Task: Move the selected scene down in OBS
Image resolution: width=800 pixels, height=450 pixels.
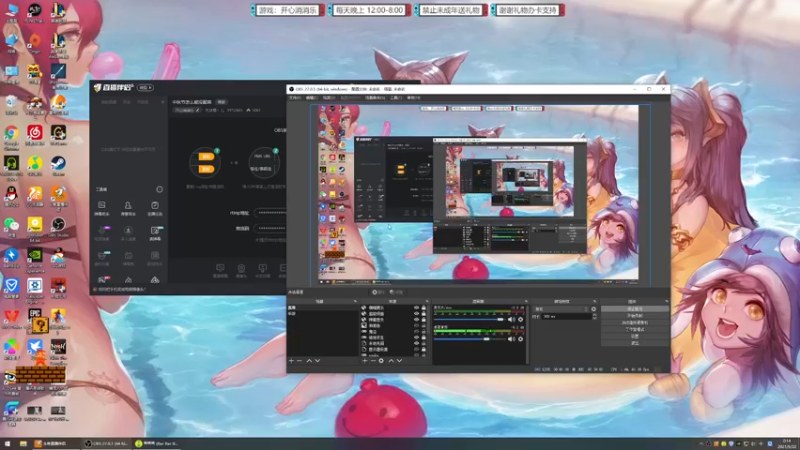Action: point(317,361)
